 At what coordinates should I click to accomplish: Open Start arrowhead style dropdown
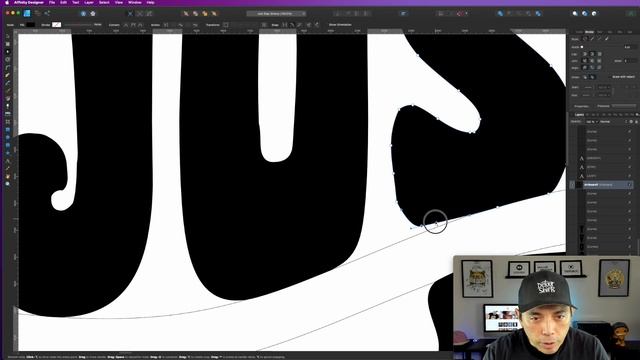click(x=588, y=87)
